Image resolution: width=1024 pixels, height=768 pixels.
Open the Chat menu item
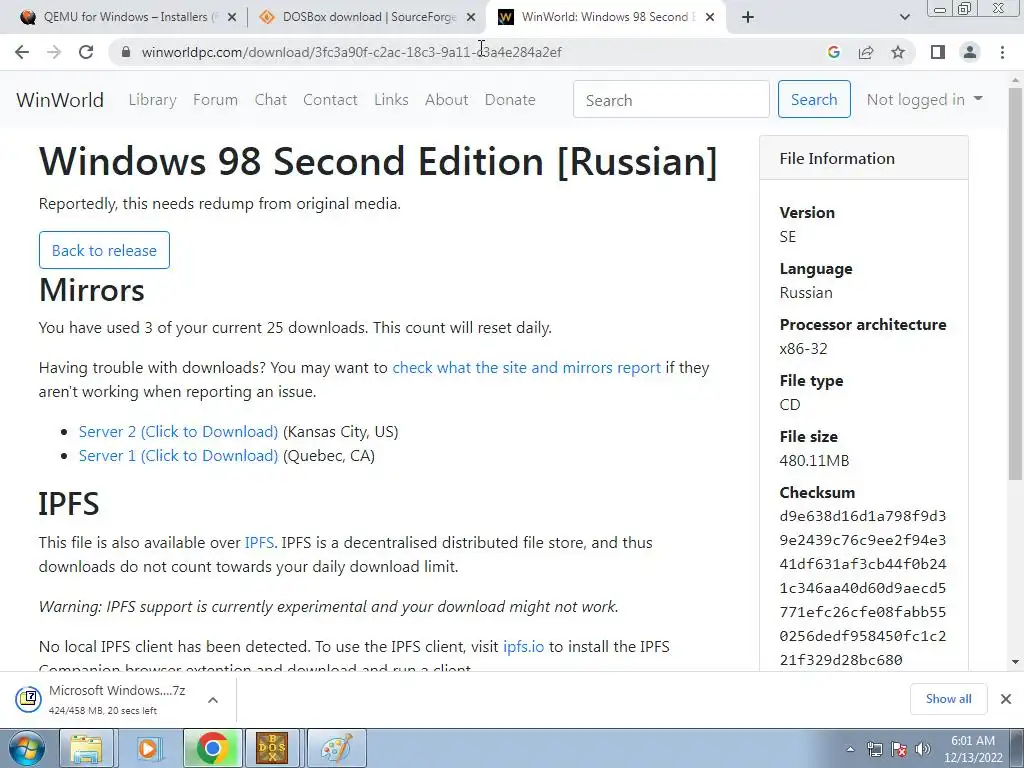tap(270, 100)
